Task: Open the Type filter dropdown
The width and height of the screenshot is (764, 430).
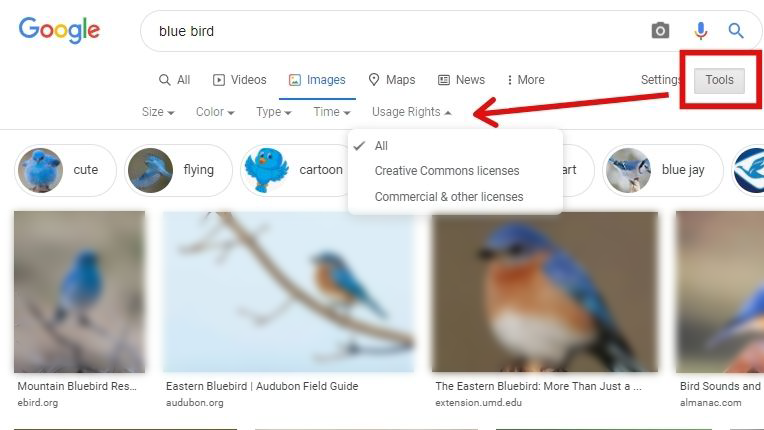Action: 273,112
